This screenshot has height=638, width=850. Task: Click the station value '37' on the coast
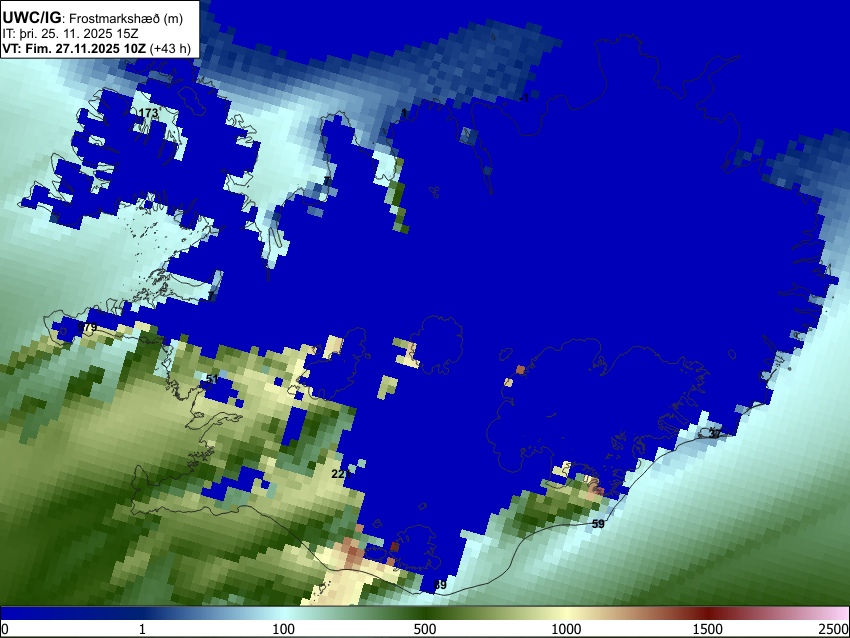coord(715,434)
